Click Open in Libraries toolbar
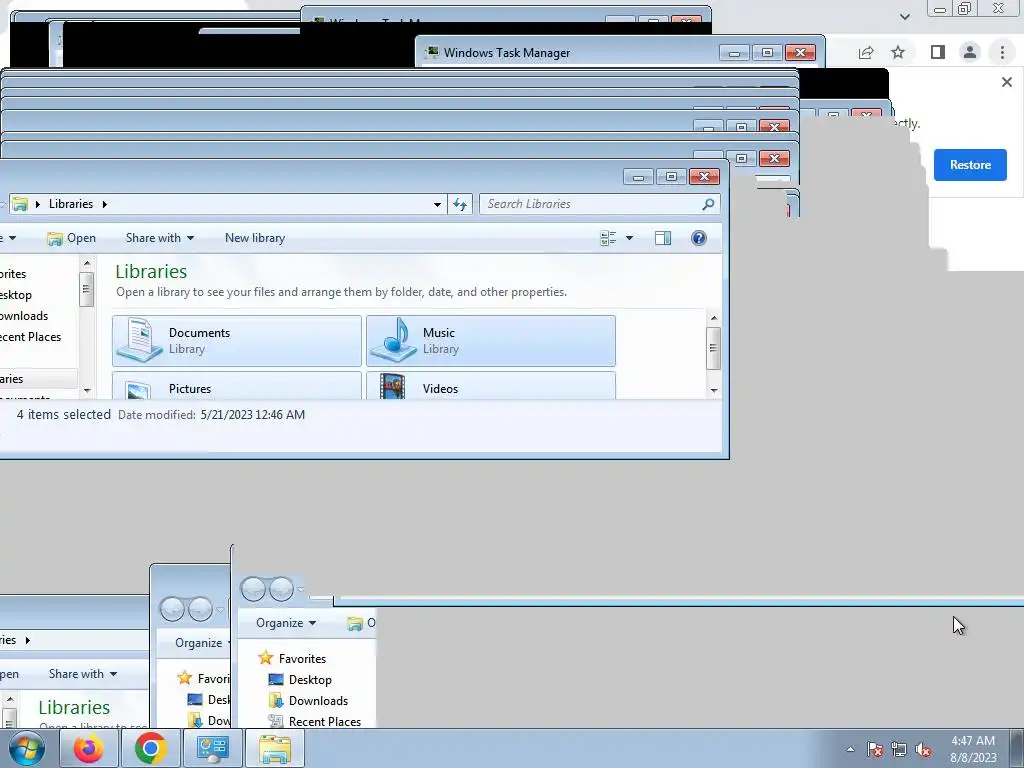Viewport: 1024px width, 768px height. pos(71,238)
